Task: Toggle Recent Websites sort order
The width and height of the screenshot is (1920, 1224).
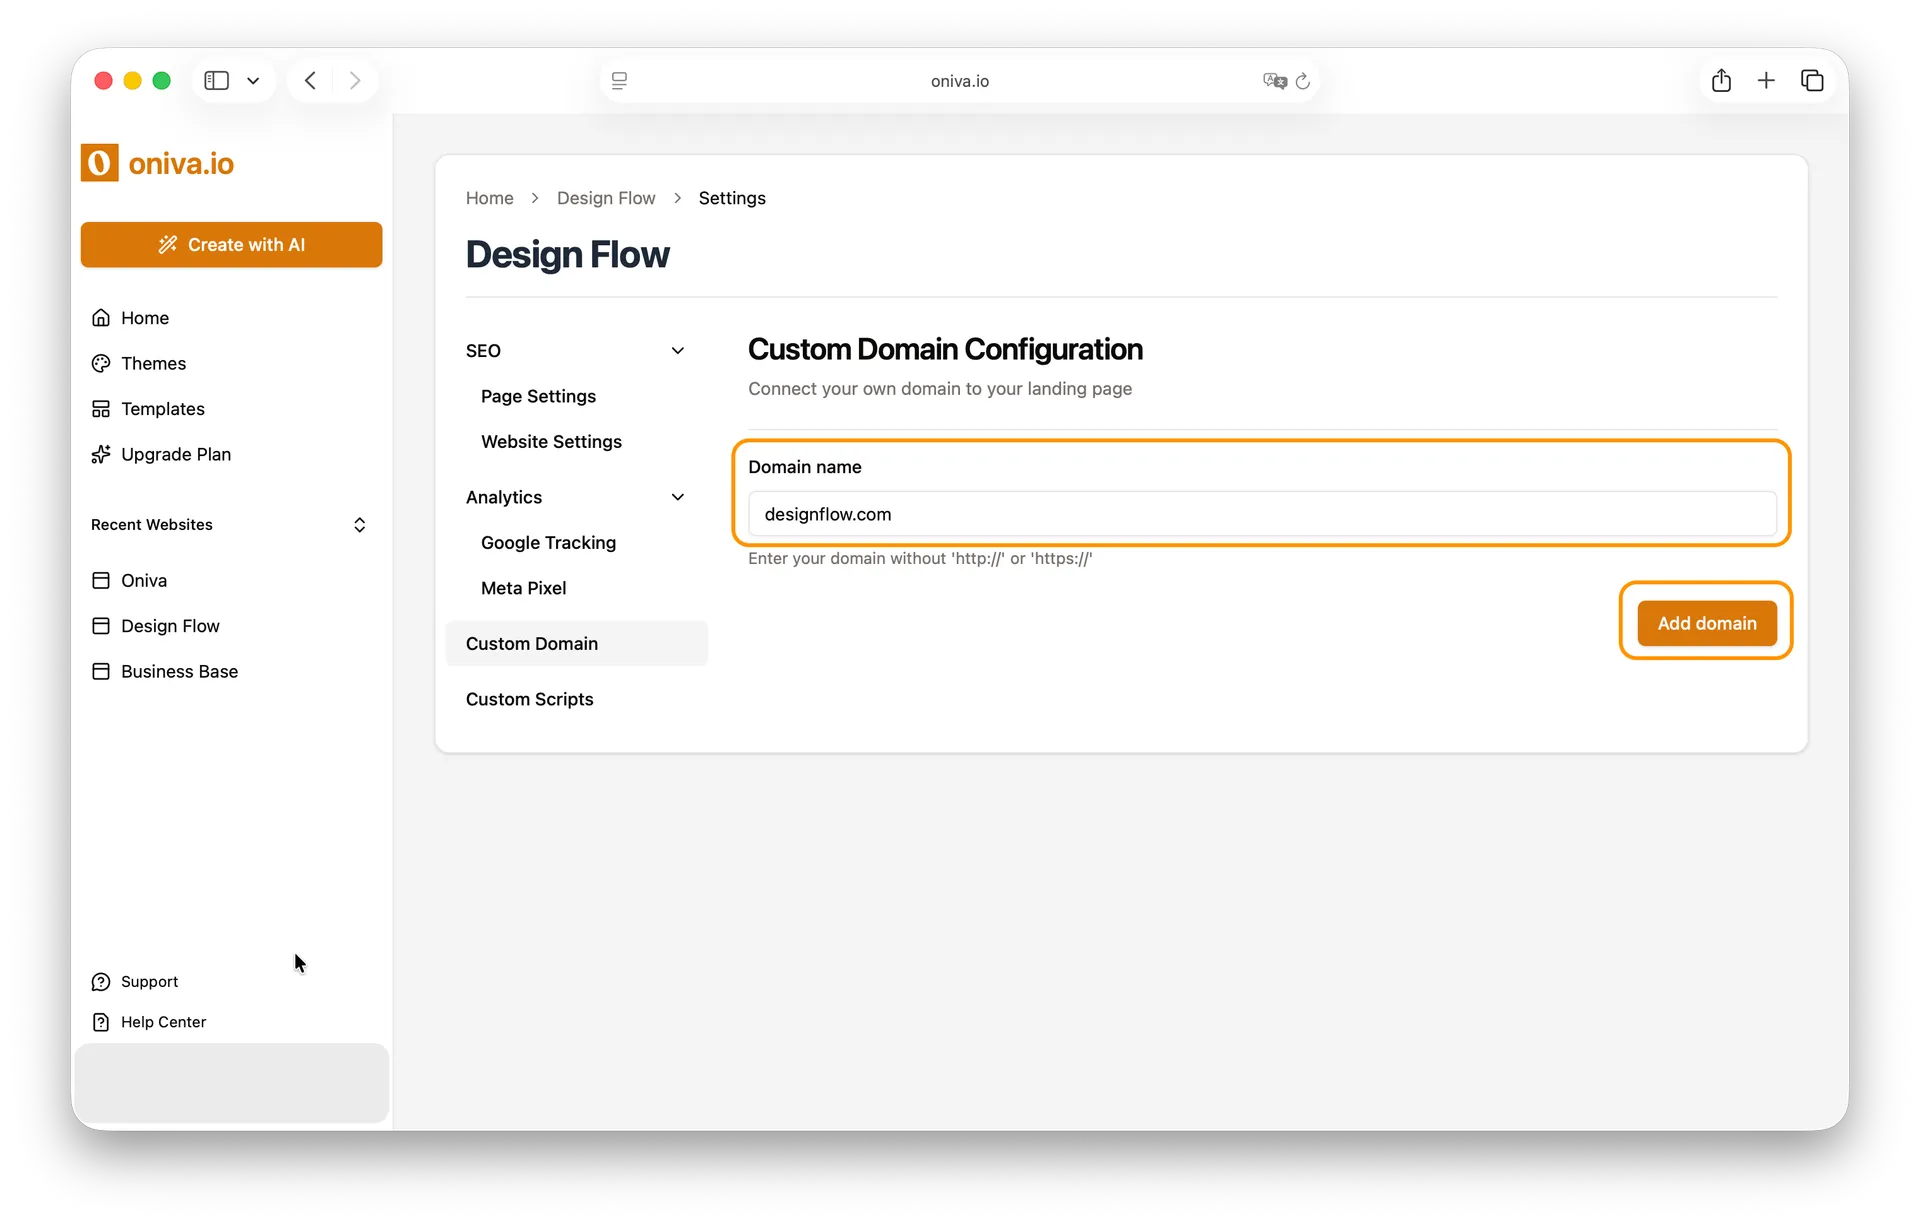Action: [x=359, y=524]
